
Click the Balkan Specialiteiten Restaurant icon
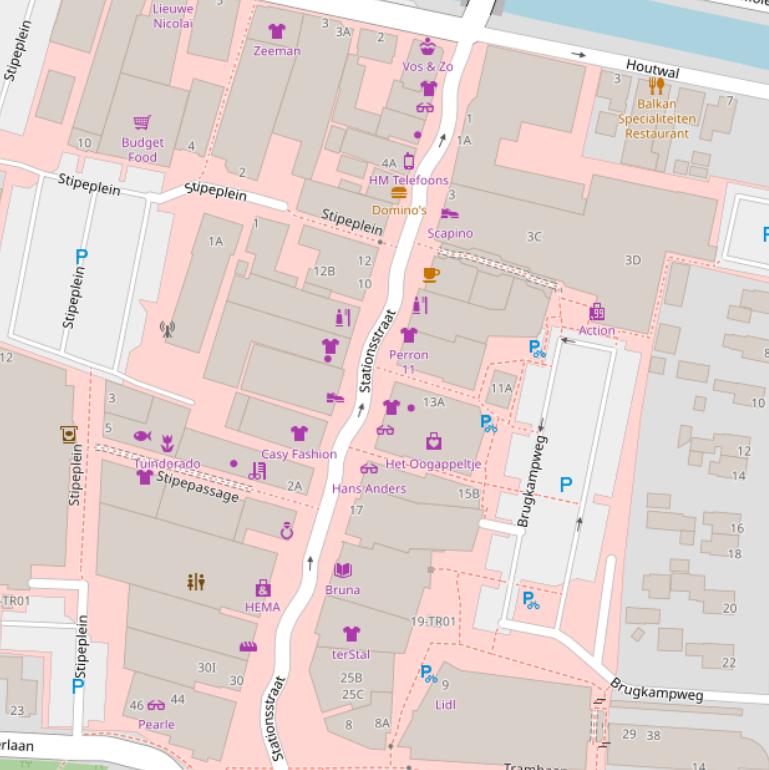point(656,86)
